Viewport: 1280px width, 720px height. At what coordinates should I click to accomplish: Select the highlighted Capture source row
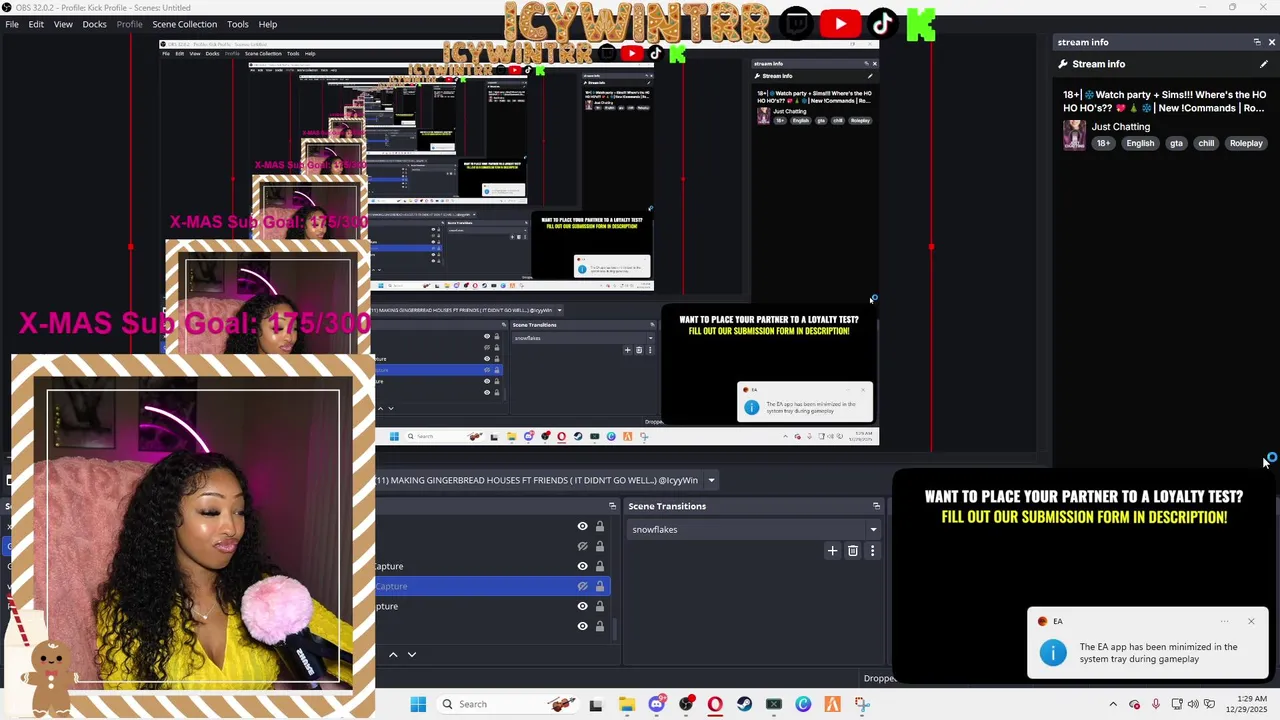492,586
